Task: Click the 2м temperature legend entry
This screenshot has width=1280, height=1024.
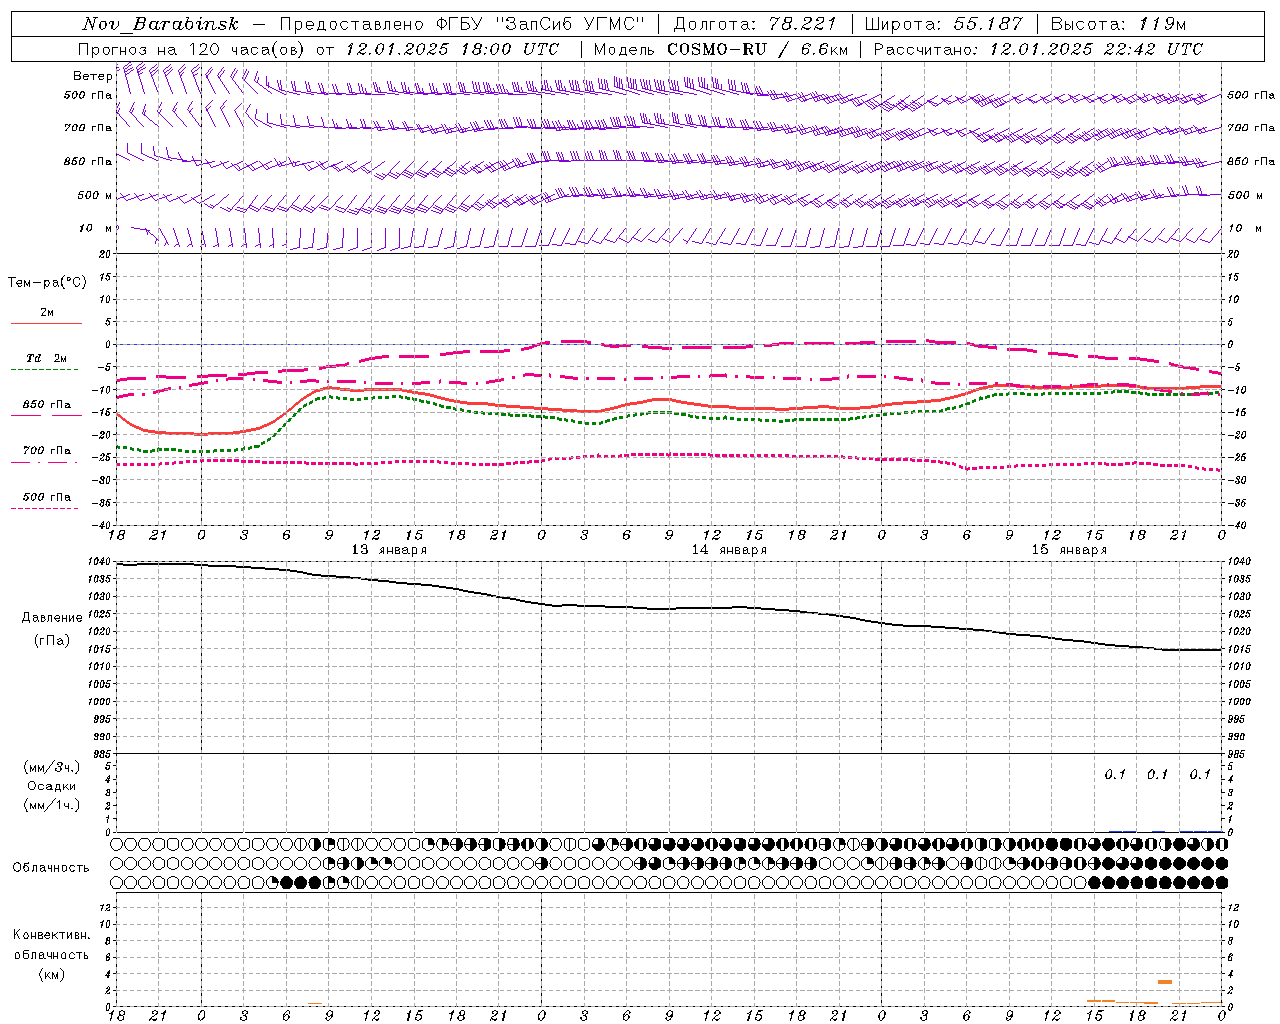Action: tap(46, 313)
